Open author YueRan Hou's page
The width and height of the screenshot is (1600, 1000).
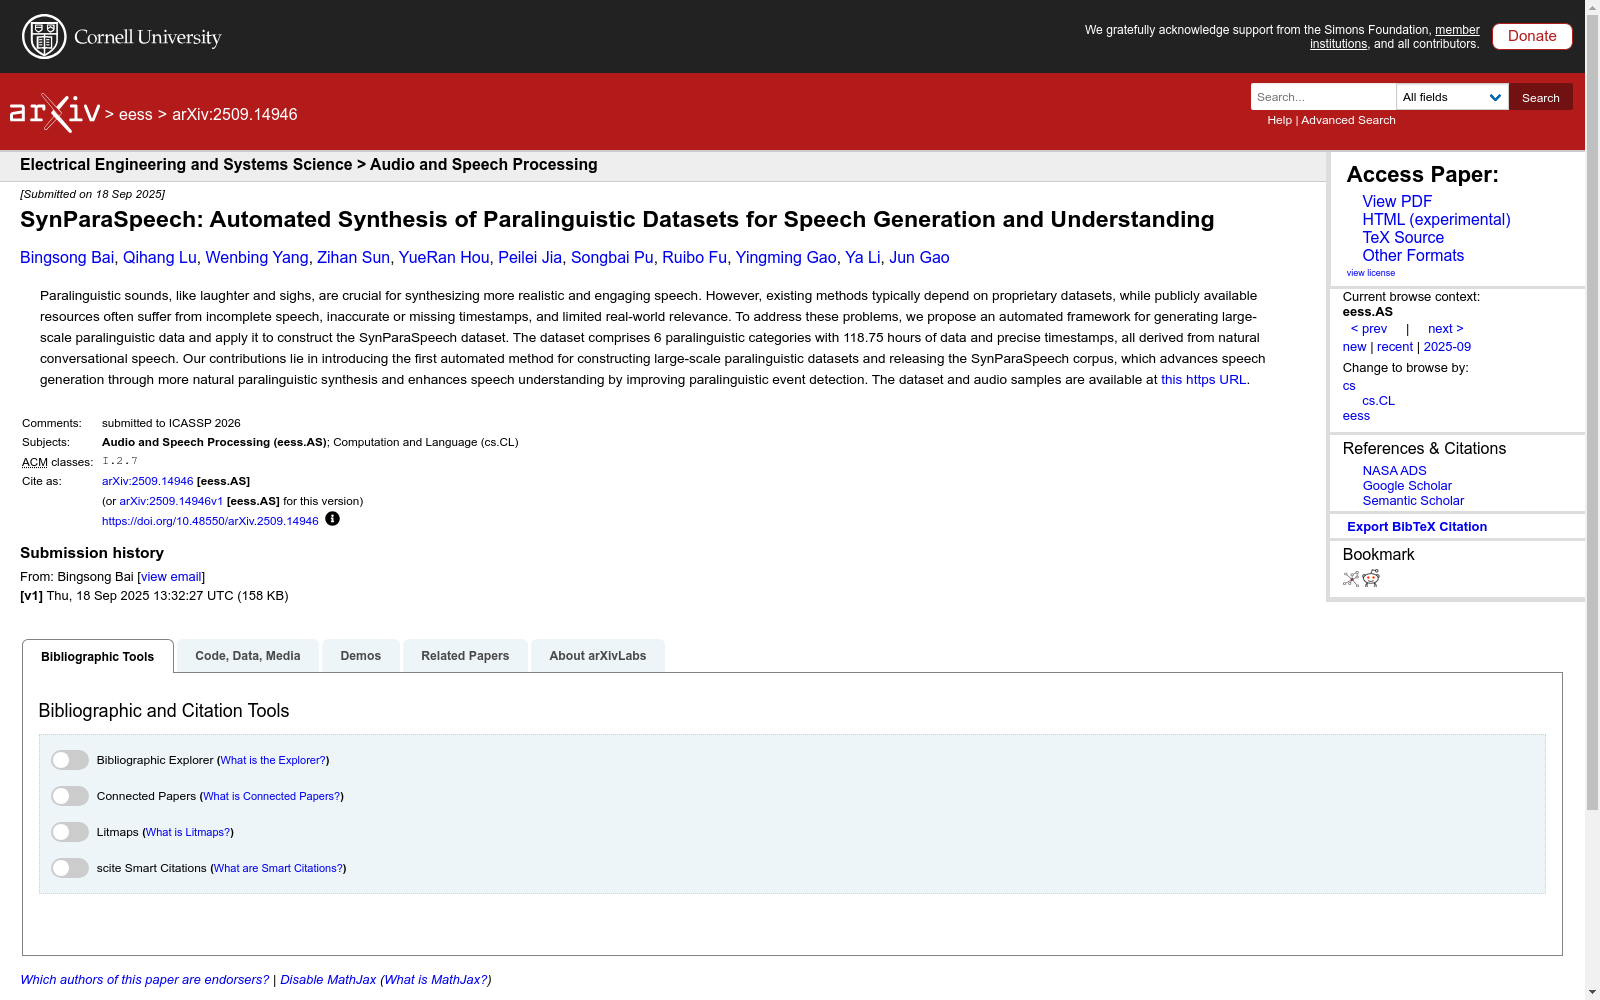tap(444, 257)
